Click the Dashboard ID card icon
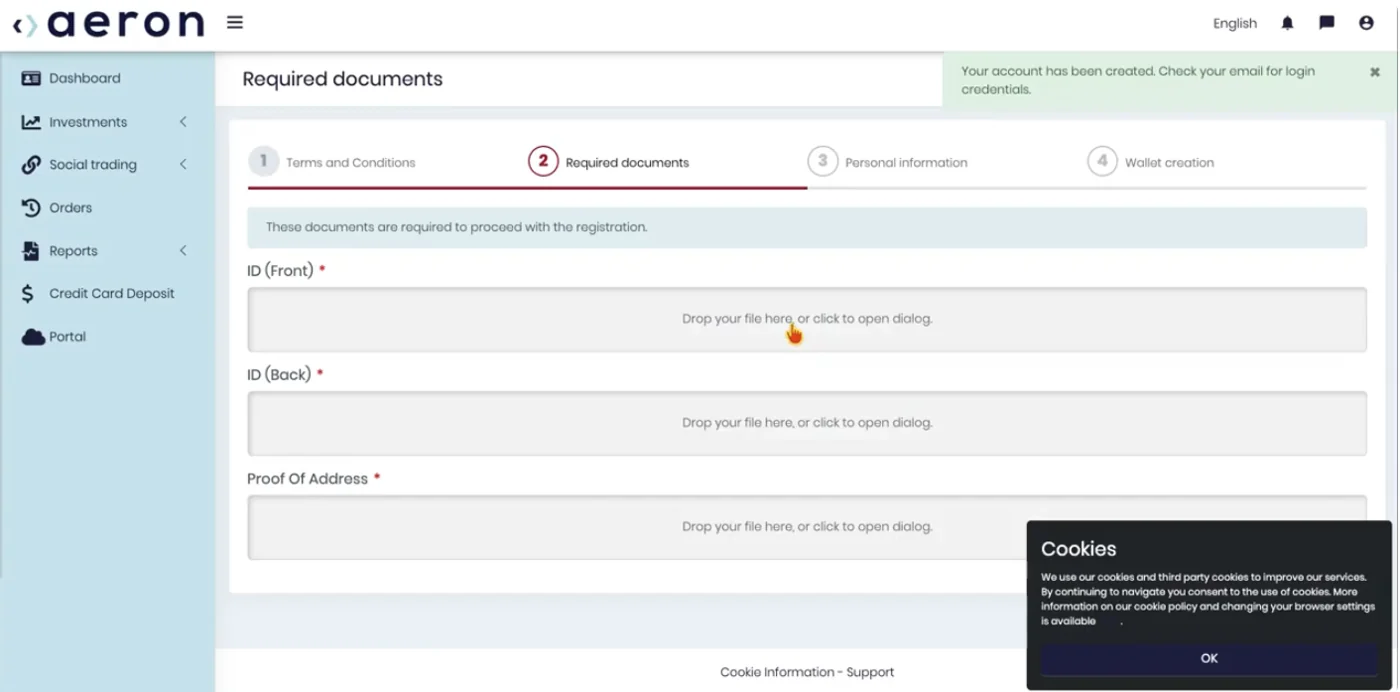 [31, 78]
